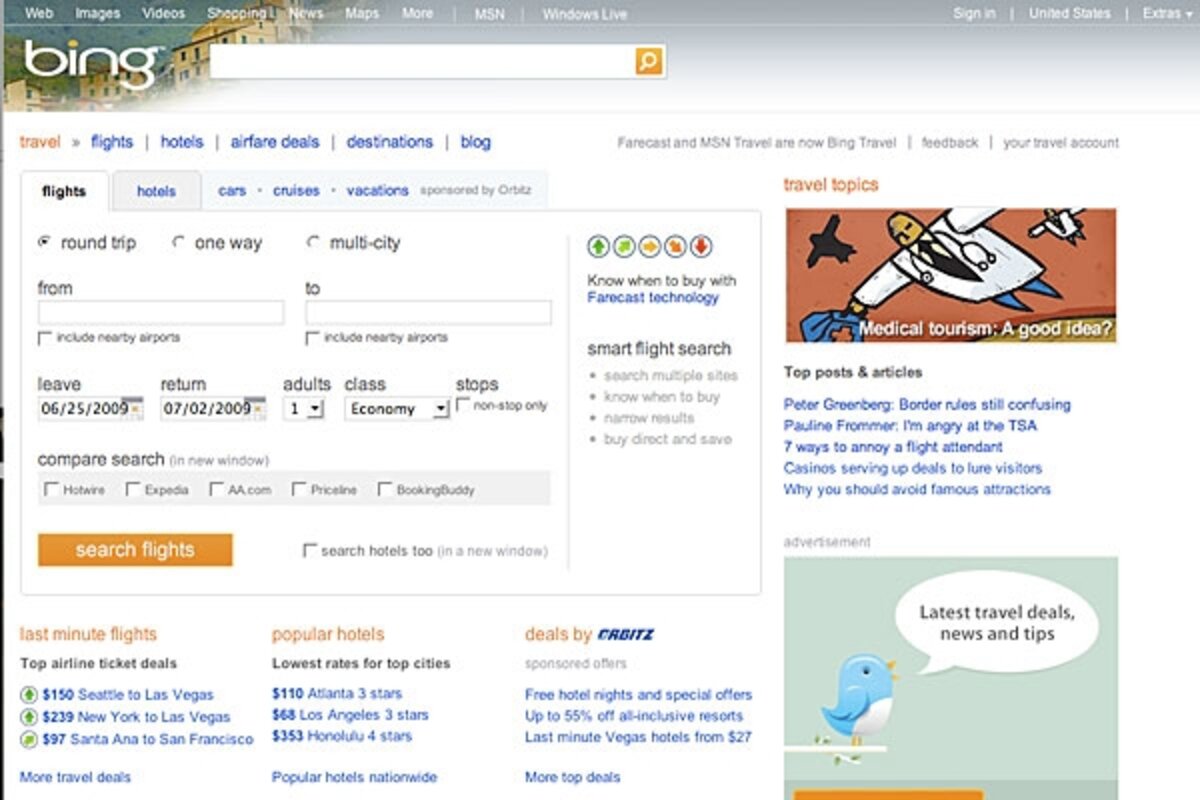Image resolution: width=1200 pixels, height=800 pixels.
Task: Select the round trip radio button
Action: pyautogui.click(x=44, y=243)
